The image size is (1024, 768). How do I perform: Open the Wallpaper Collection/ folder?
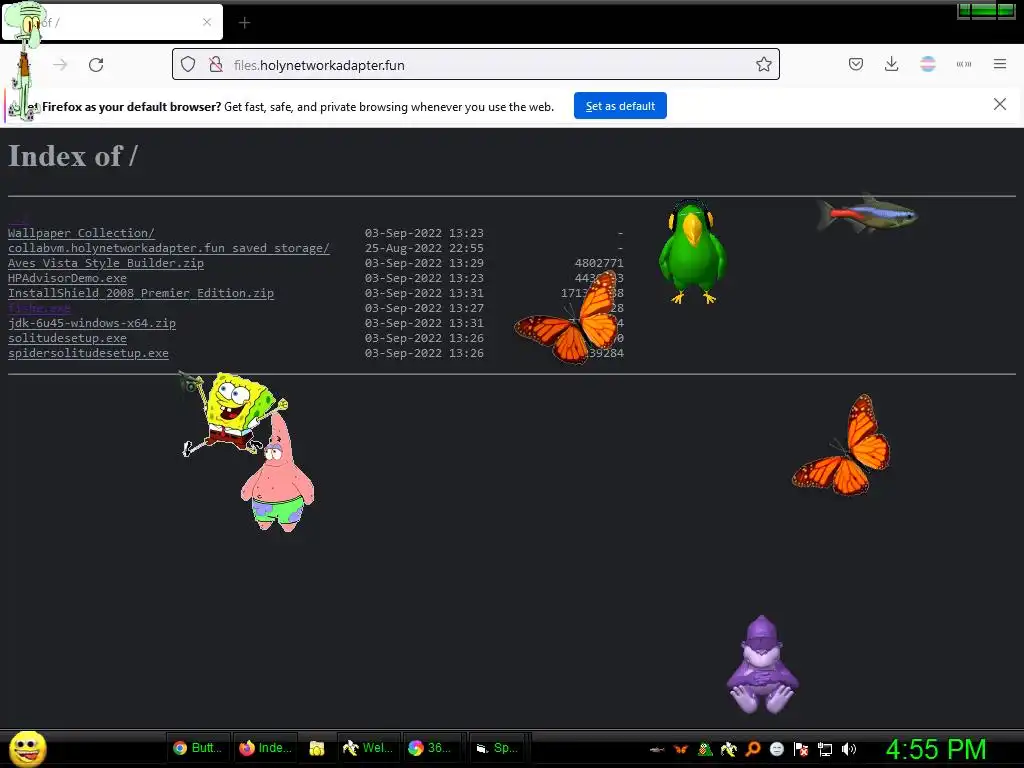pos(81,233)
